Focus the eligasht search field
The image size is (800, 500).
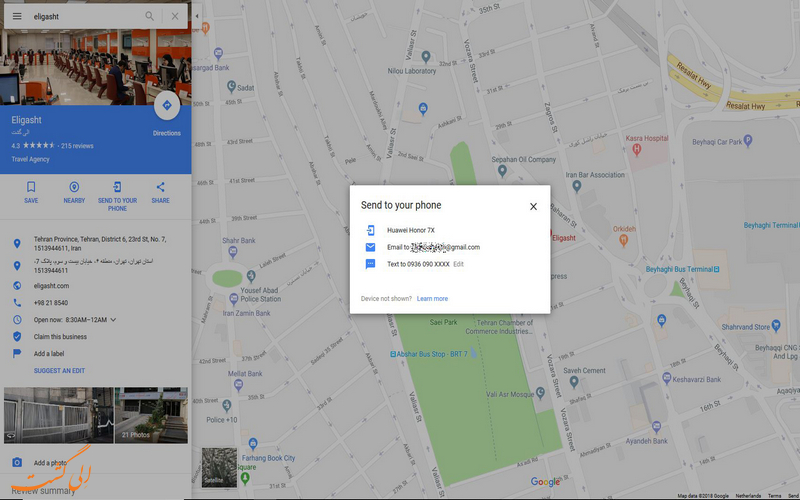tap(87, 16)
